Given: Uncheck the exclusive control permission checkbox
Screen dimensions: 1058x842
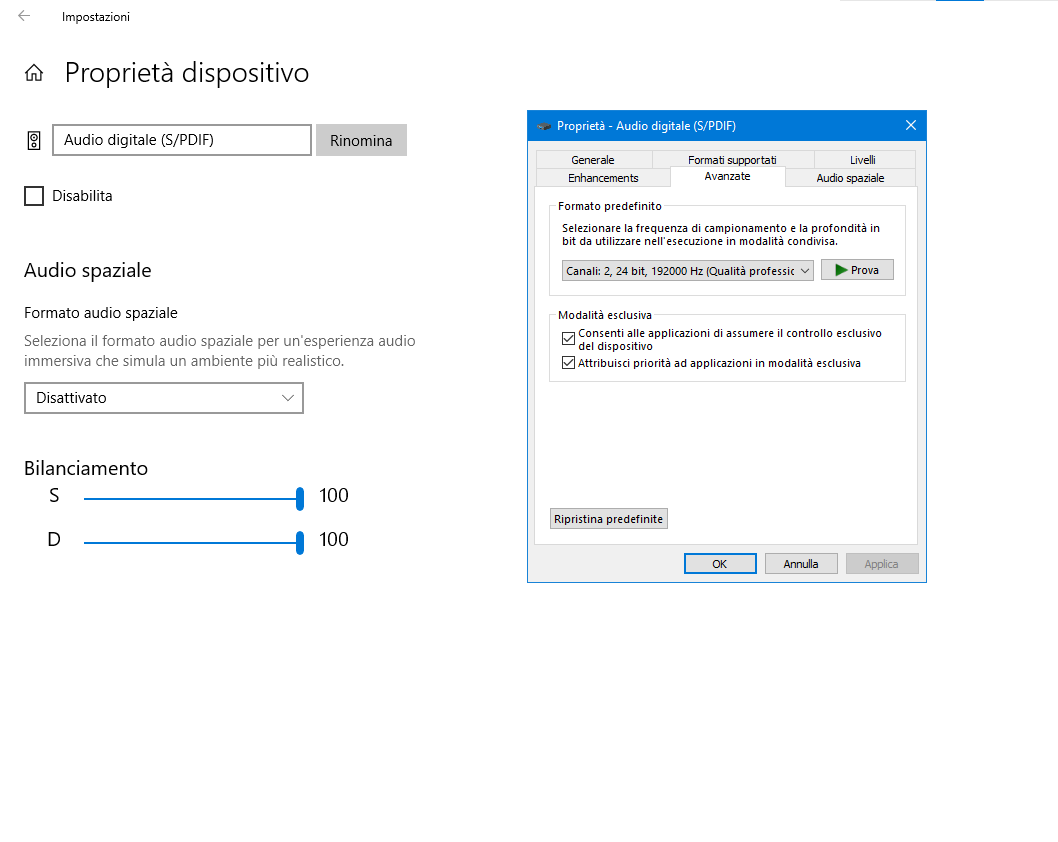Looking at the screenshot, I should 568,338.
